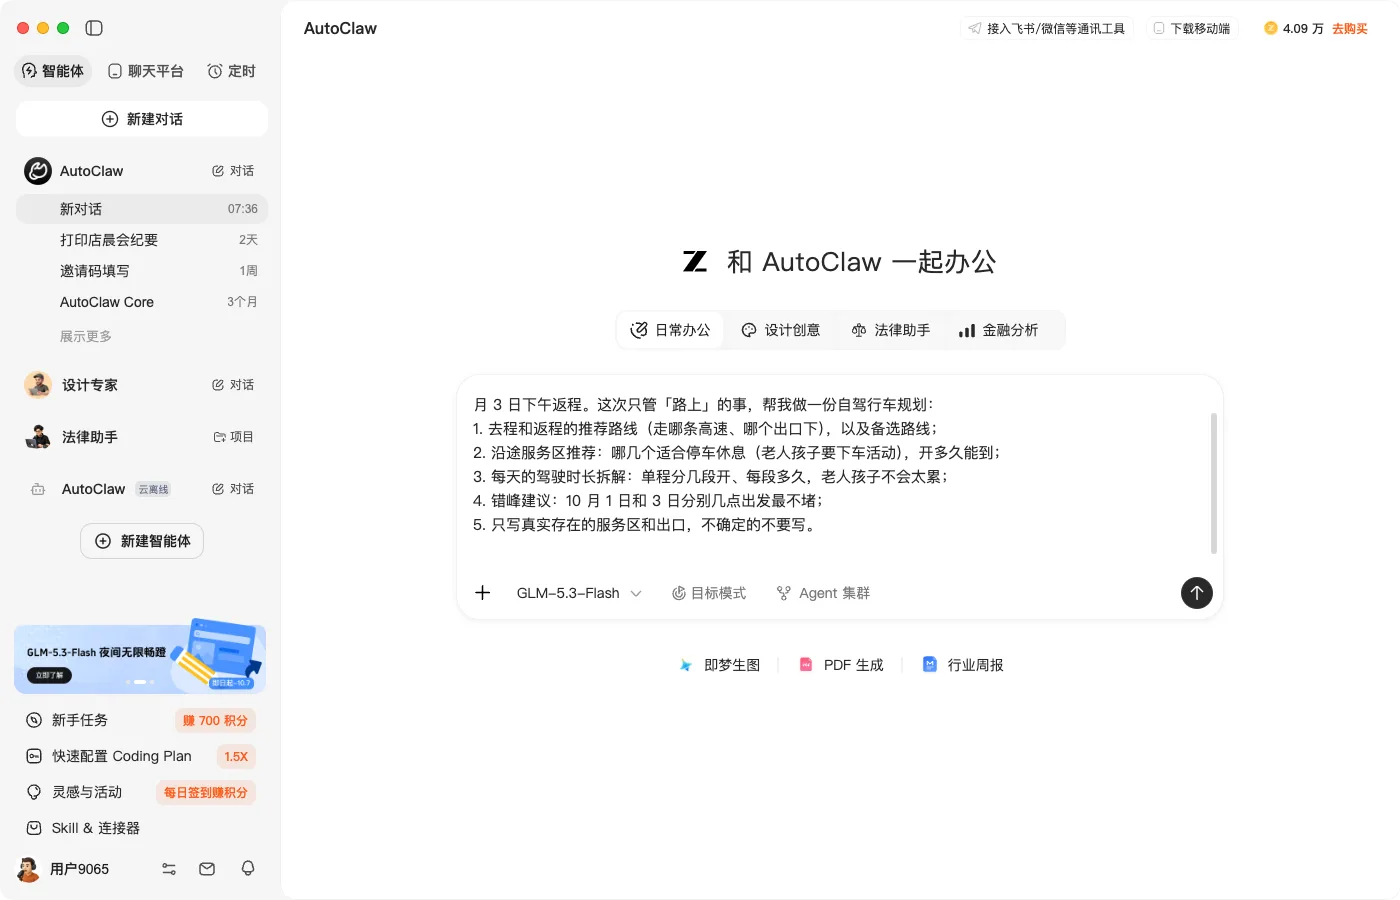Click 接入飞书/微信等通讯工具

1046,28
